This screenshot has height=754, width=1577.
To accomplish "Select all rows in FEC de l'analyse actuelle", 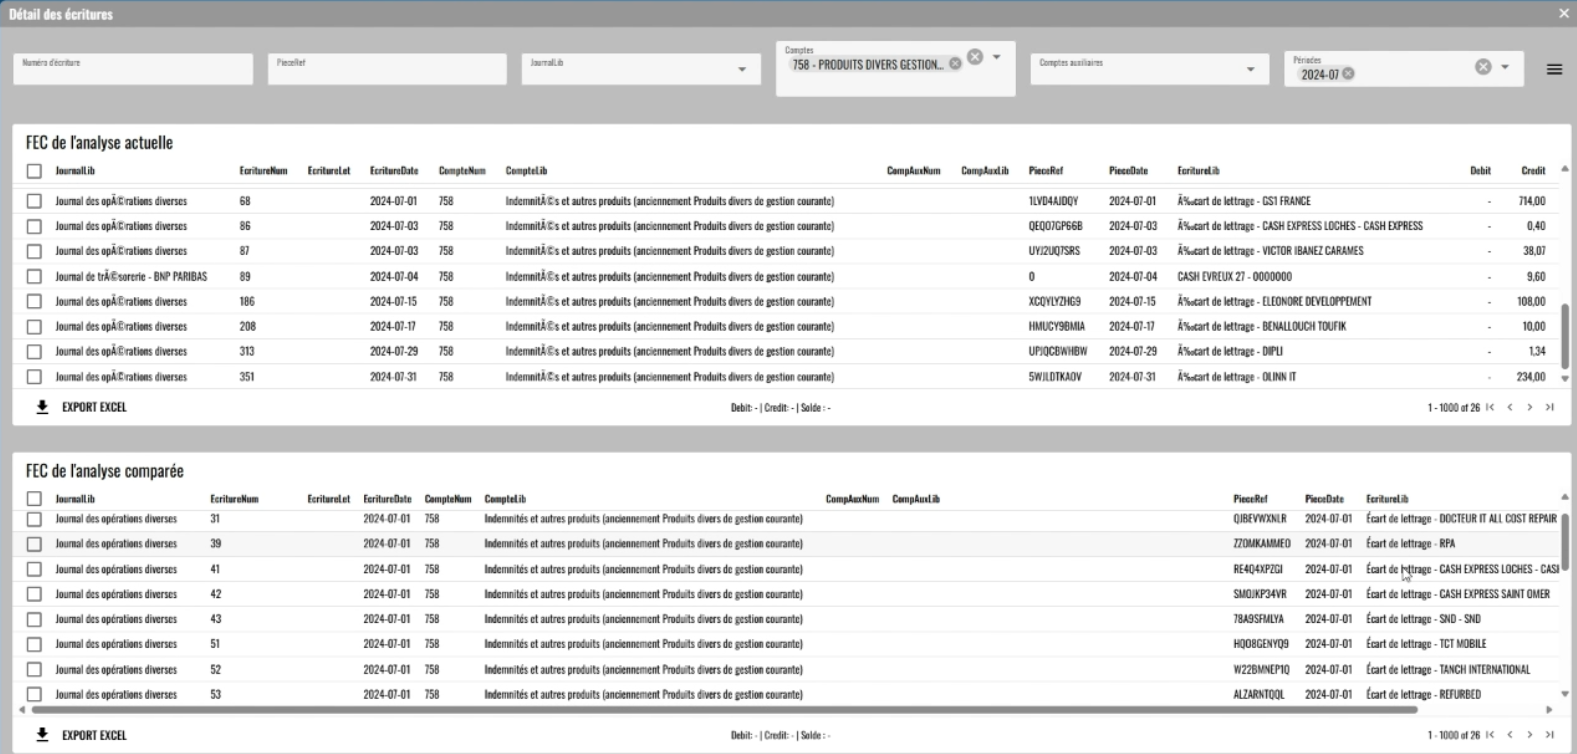I will (x=34, y=171).
